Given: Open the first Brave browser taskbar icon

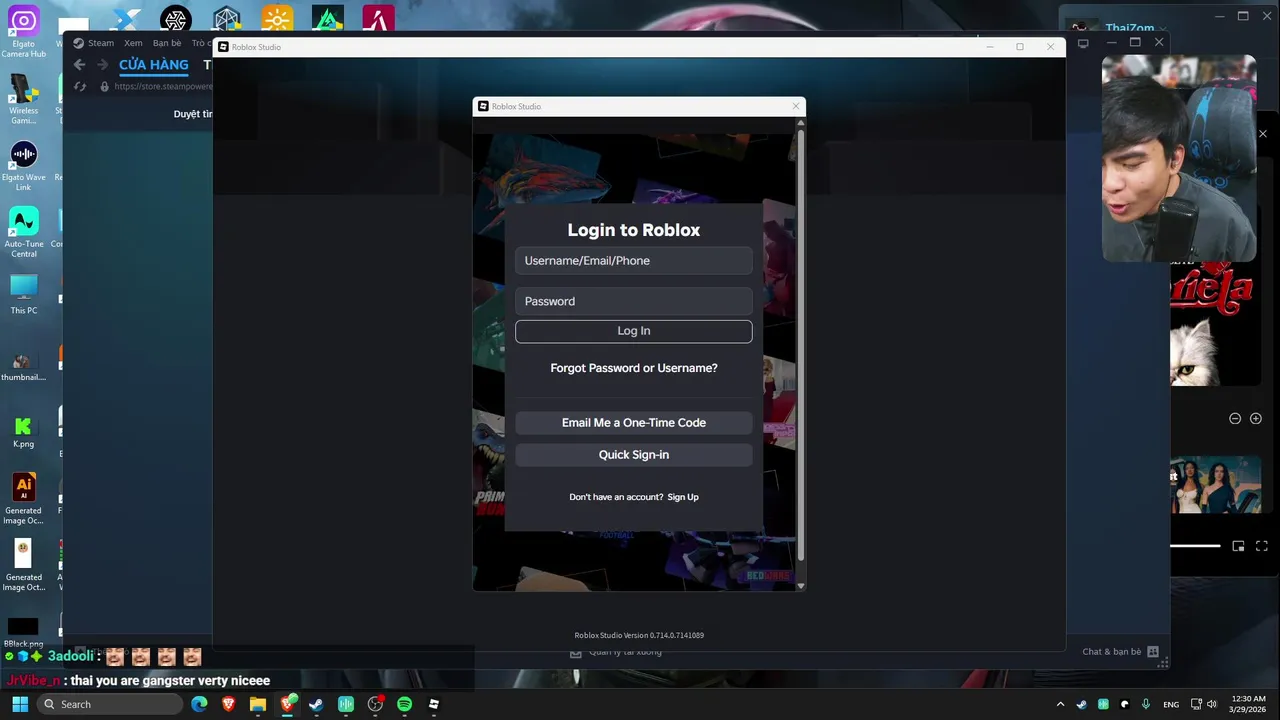Looking at the screenshot, I should pyautogui.click(x=229, y=704).
